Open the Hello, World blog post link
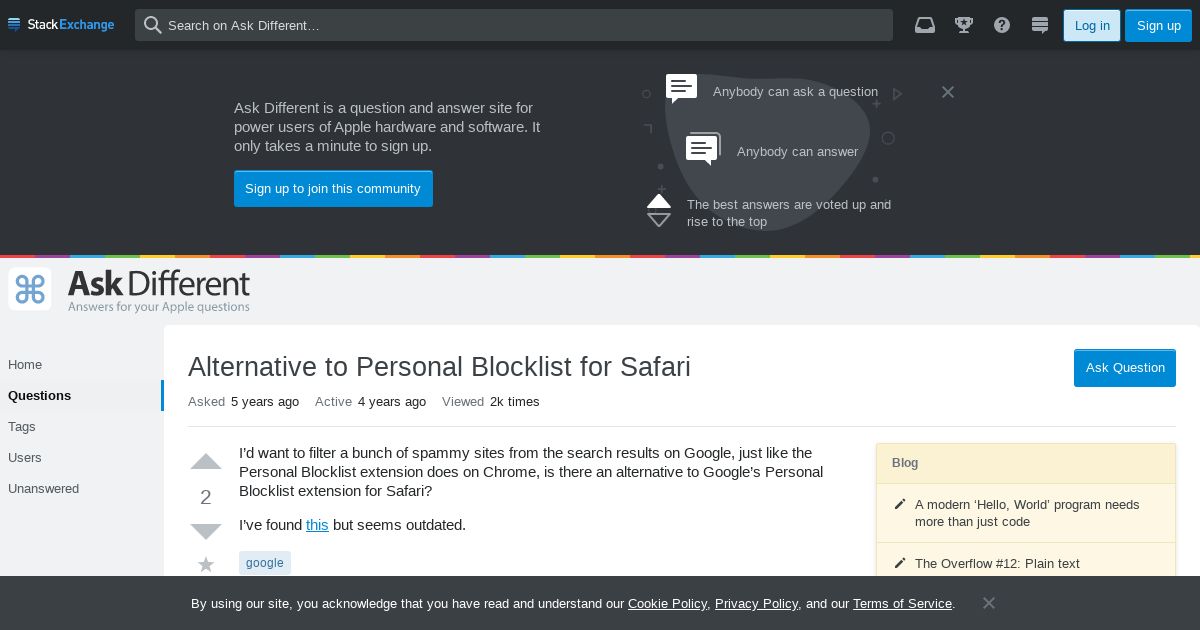Image resolution: width=1200 pixels, height=630 pixels. [x=1027, y=513]
